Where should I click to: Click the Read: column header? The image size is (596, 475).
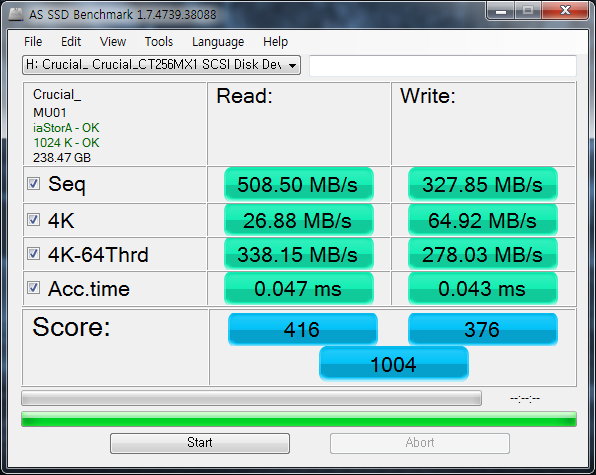(x=244, y=96)
